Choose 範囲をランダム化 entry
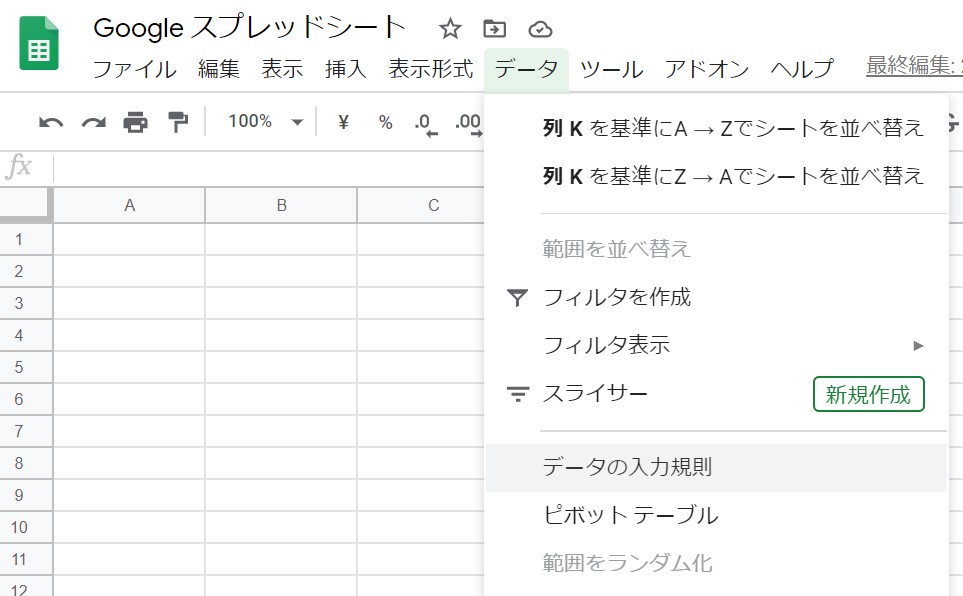 [x=716, y=563]
